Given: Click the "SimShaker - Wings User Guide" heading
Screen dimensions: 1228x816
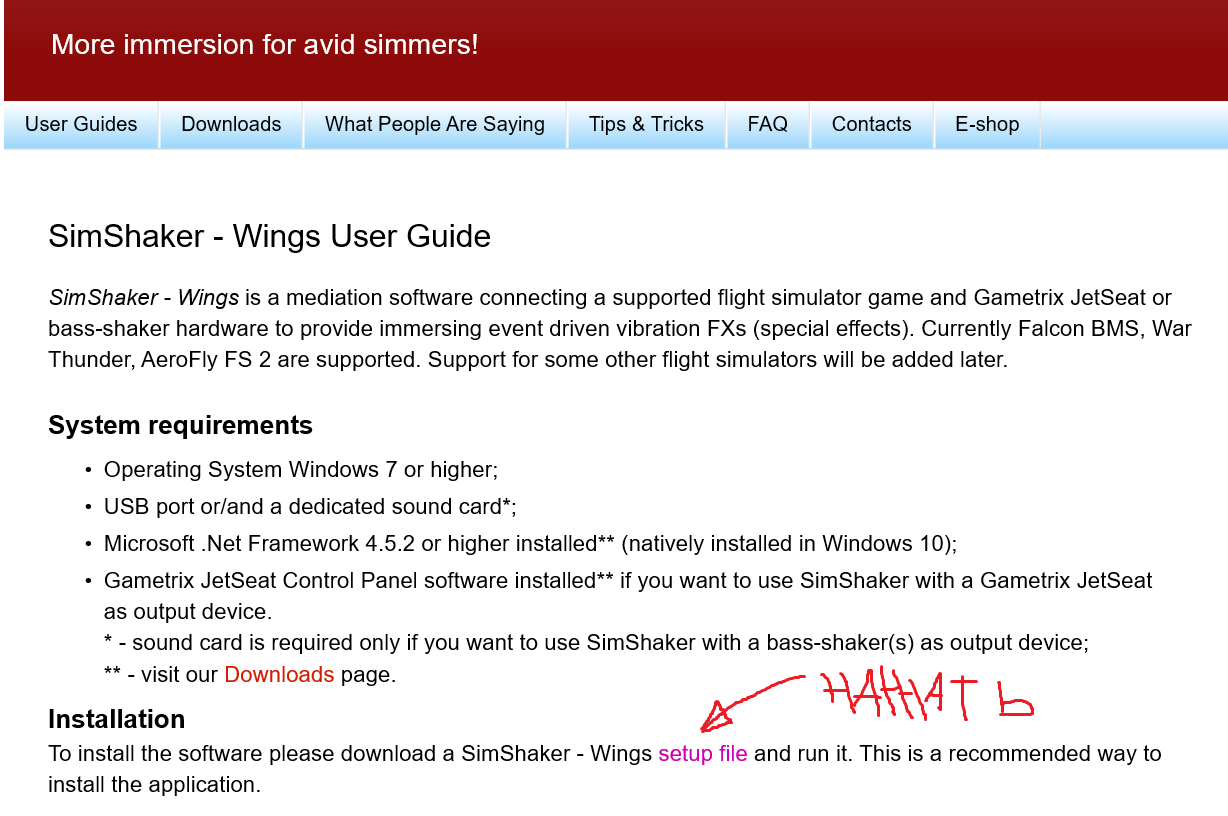Looking at the screenshot, I should (269, 237).
